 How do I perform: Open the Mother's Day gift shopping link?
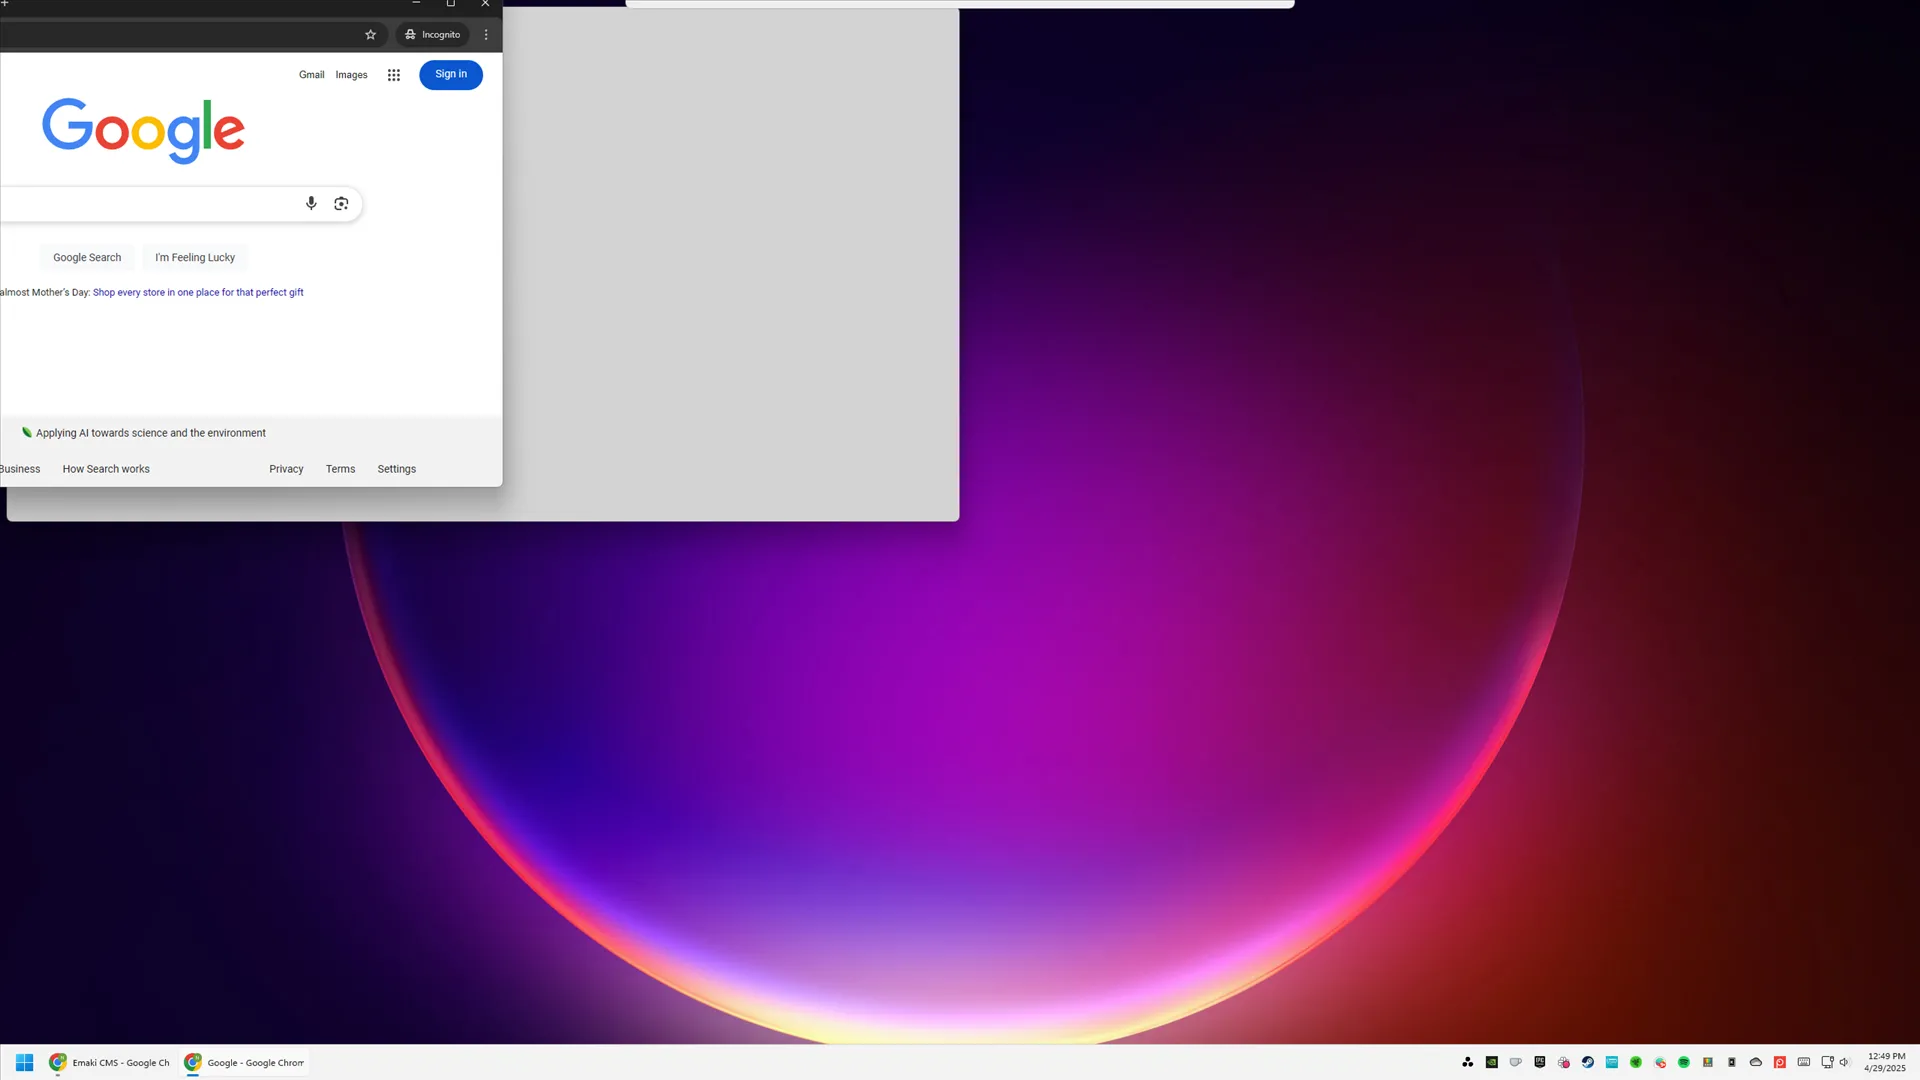coord(197,292)
